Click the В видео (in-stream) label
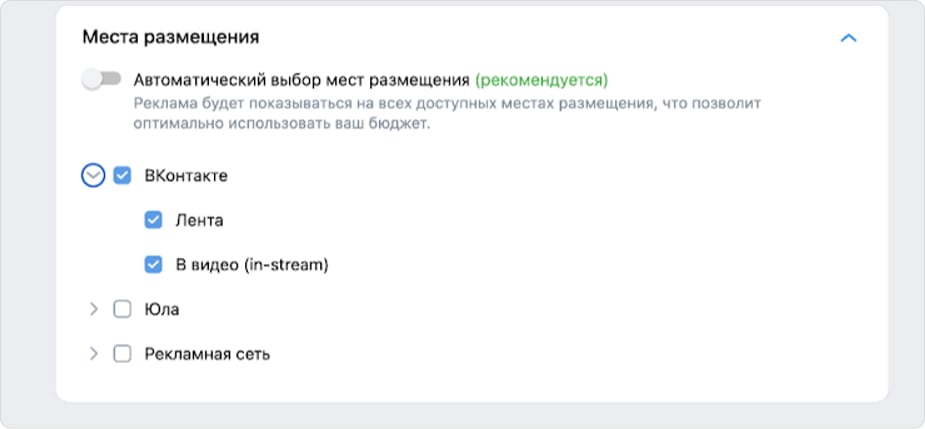 point(252,265)
